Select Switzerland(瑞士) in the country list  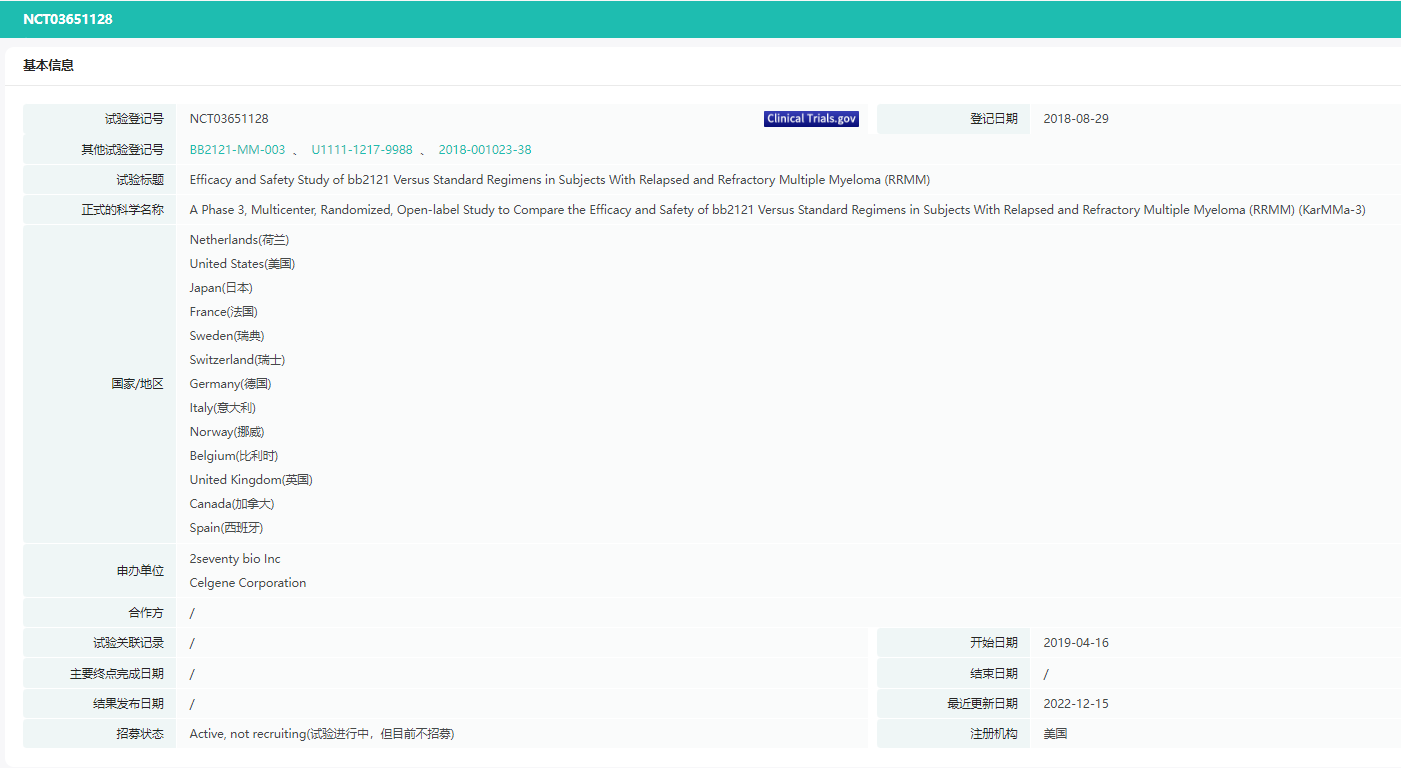237,360
